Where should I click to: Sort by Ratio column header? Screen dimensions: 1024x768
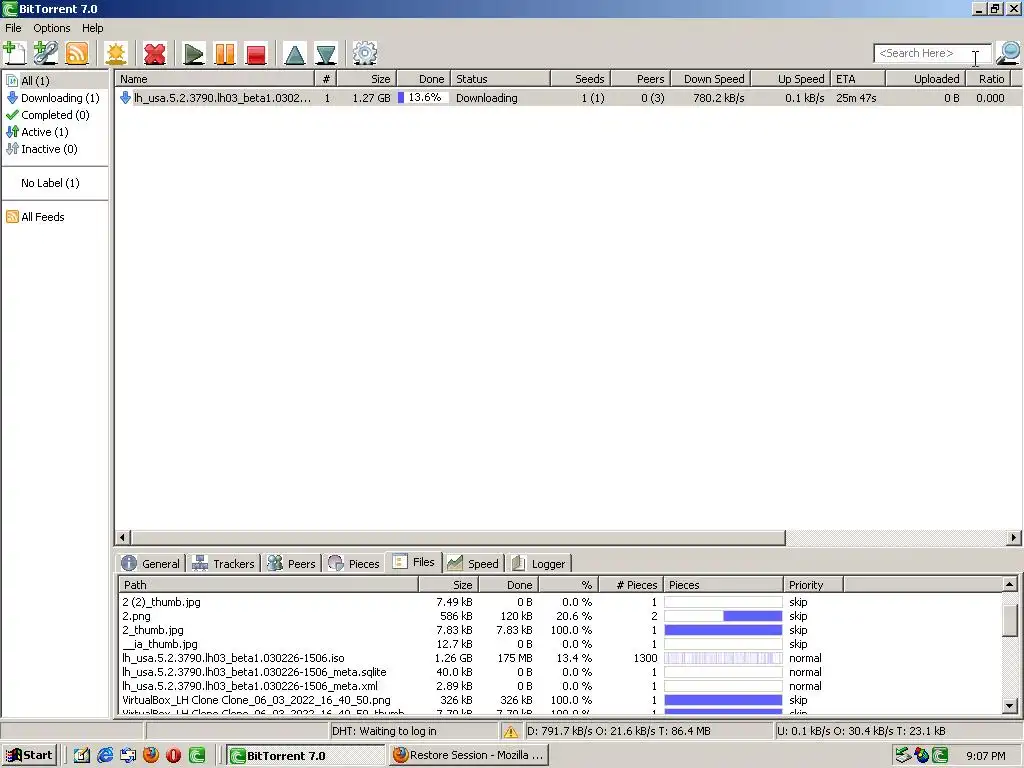click(988, 79)
